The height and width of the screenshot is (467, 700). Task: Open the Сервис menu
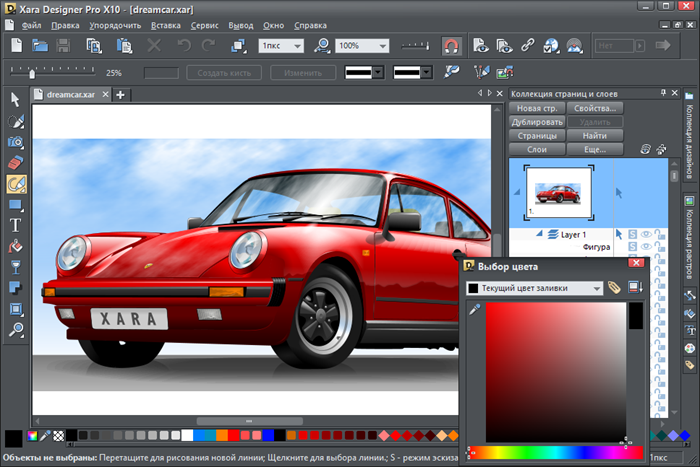tap(204, 25)
